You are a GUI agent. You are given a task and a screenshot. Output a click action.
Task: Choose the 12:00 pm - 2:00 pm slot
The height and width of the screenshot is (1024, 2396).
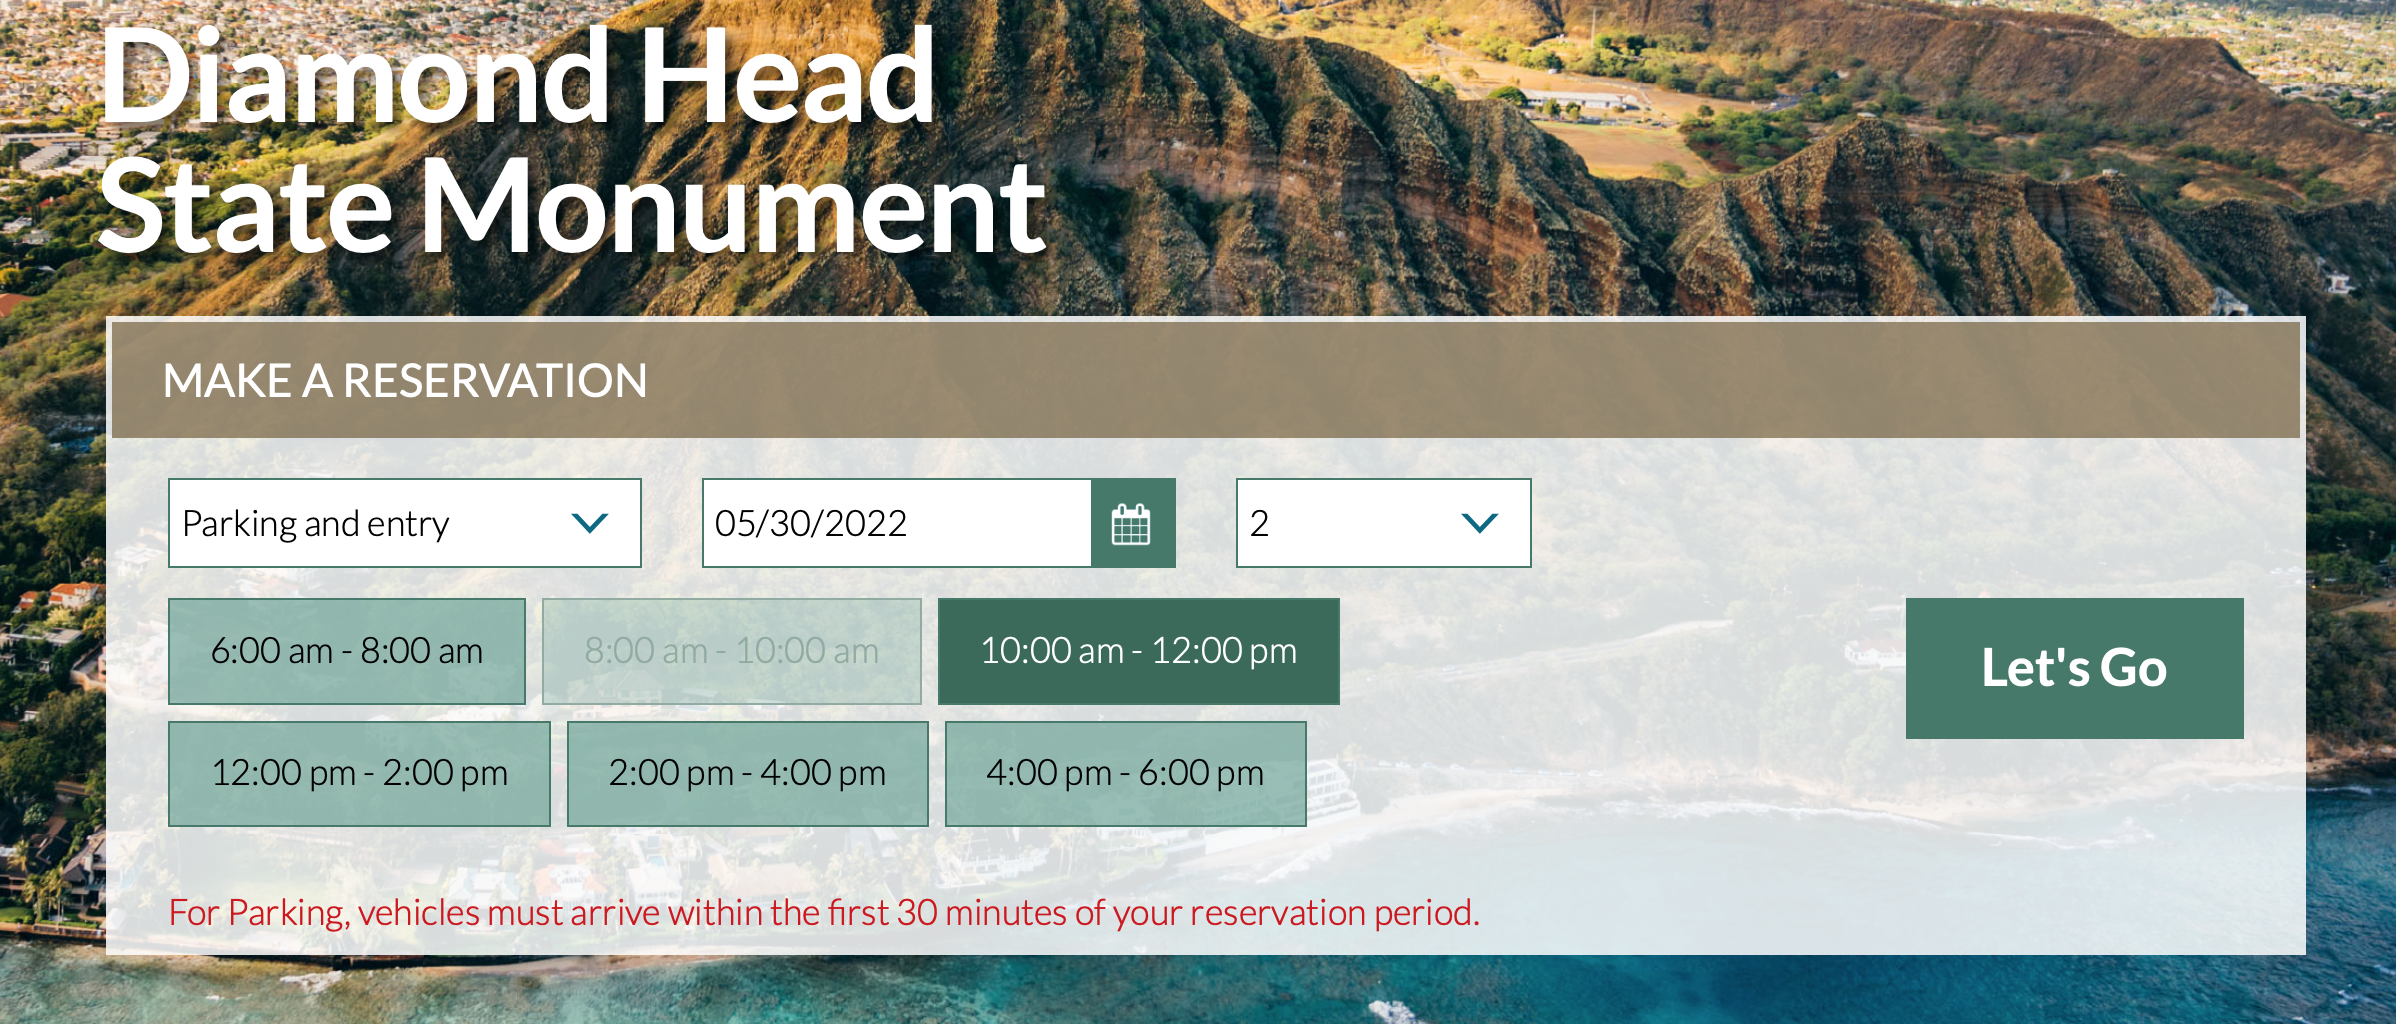[359, 774]
